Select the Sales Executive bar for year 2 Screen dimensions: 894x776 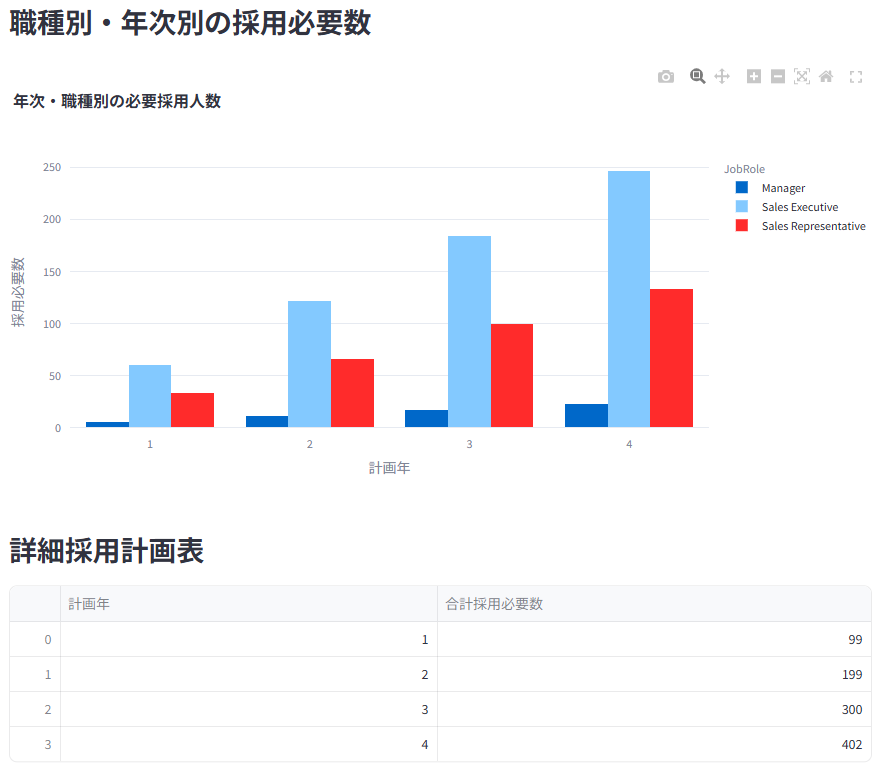coord(309,364)
